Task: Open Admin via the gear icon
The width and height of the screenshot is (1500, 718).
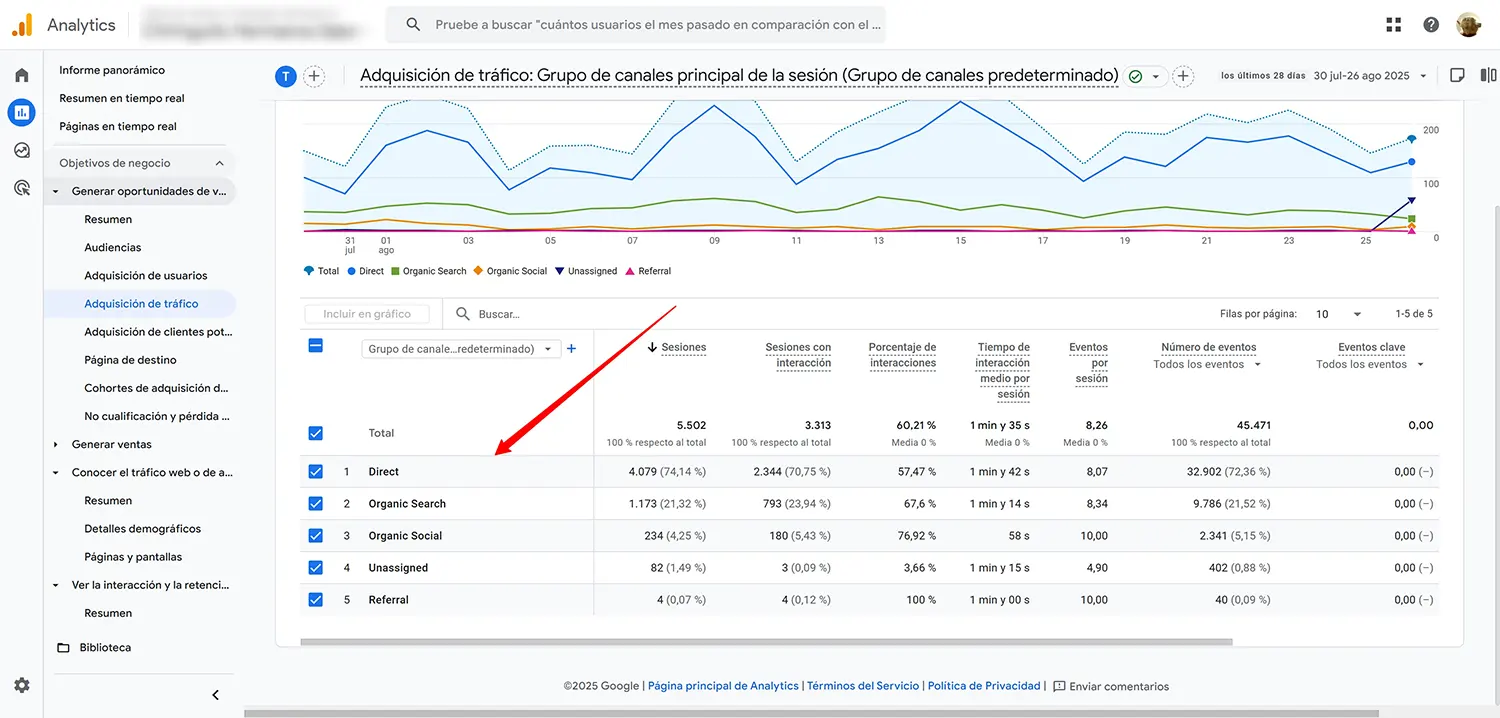Action: pos(21,685)
